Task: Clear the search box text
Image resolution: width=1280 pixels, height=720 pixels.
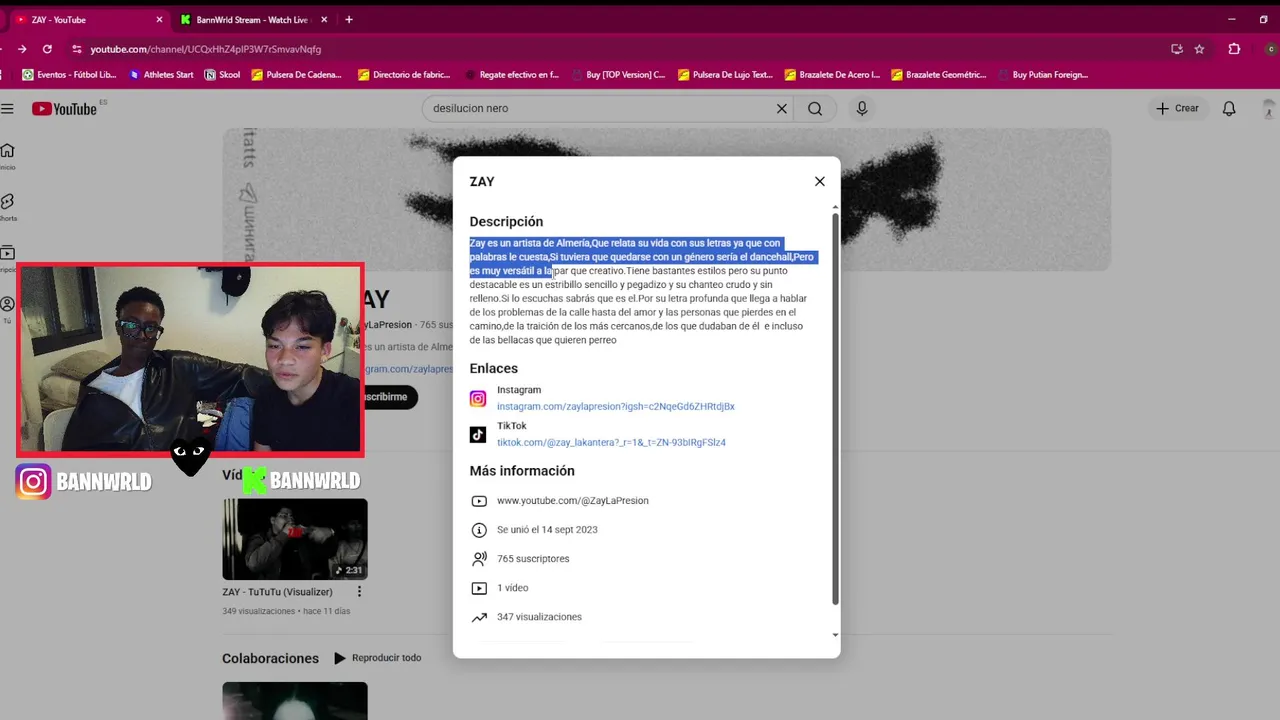Action: coord(782,108)
